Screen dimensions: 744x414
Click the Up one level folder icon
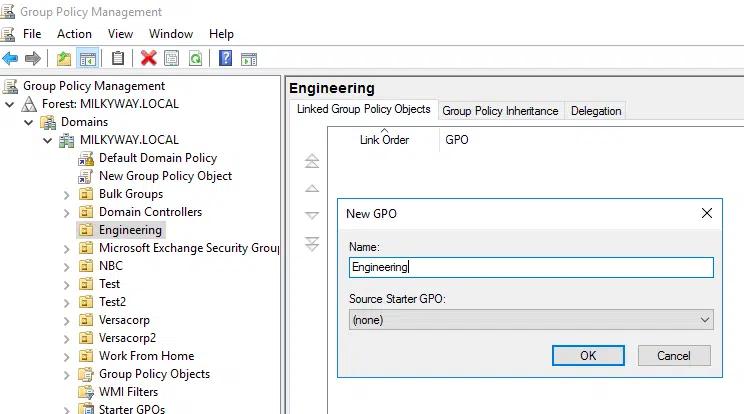[64, 59]
